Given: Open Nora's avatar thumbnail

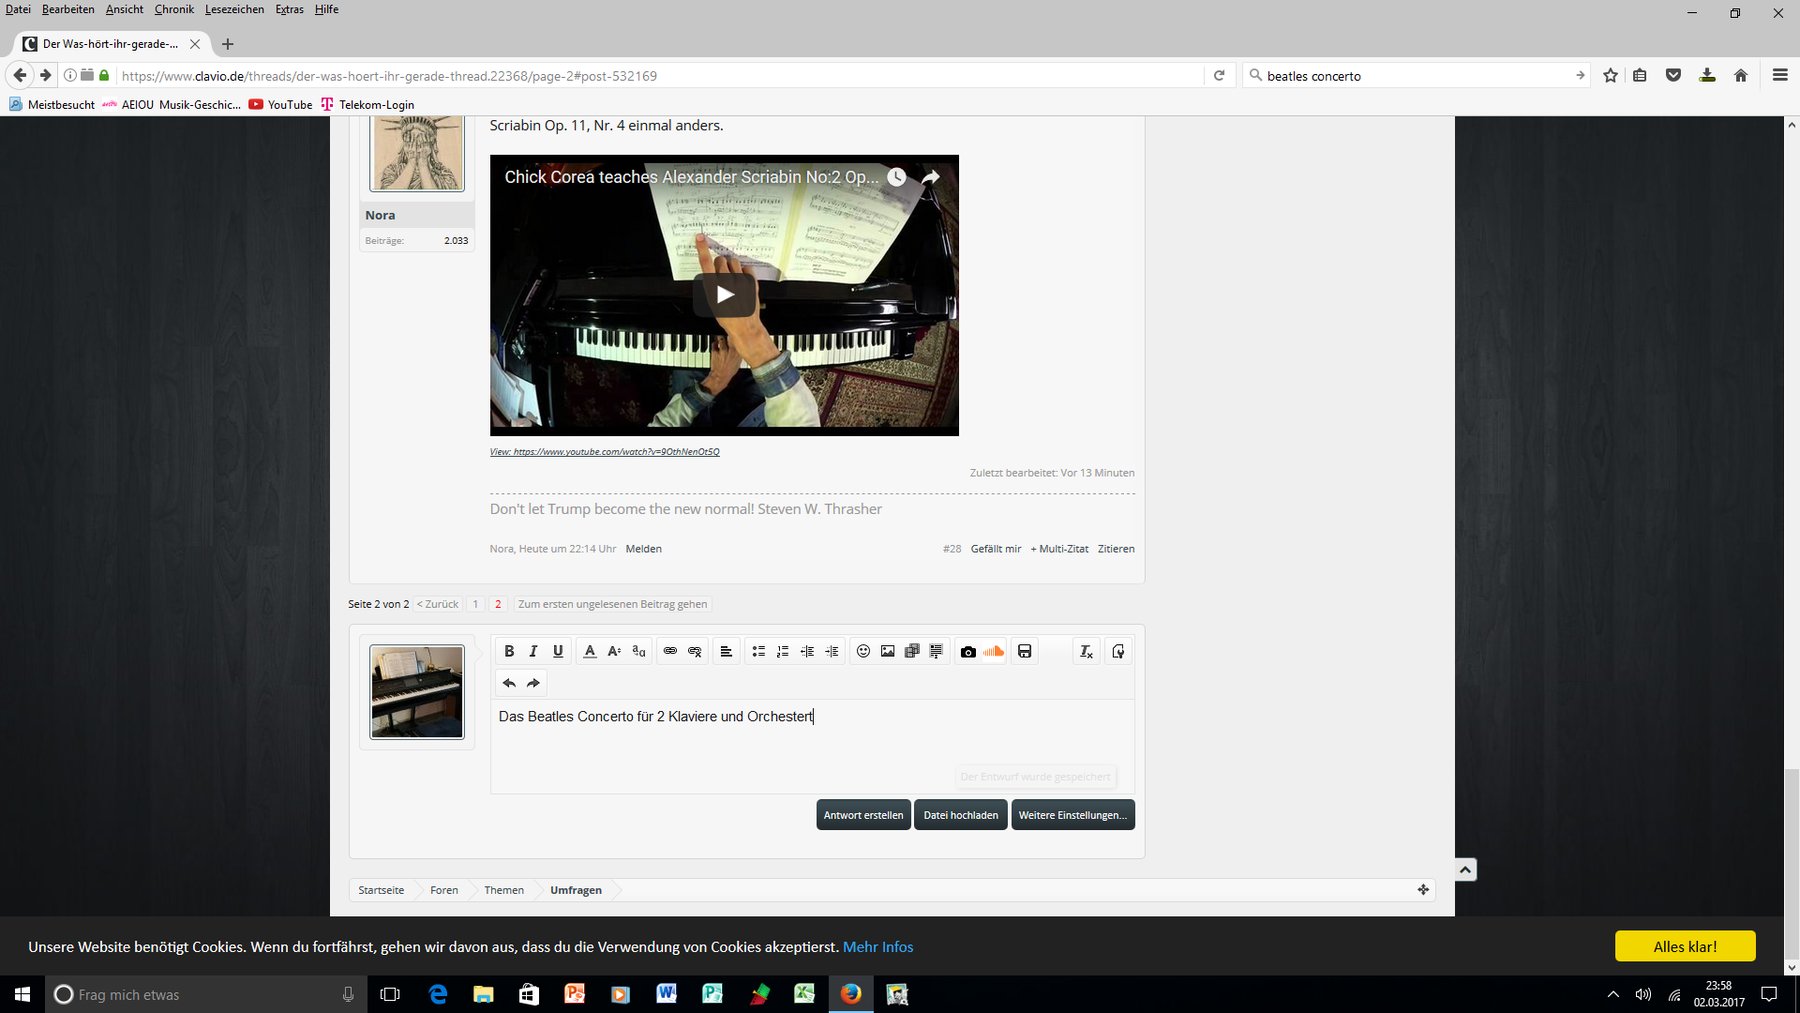Looking at the screenshot, I should coord(417,153).
